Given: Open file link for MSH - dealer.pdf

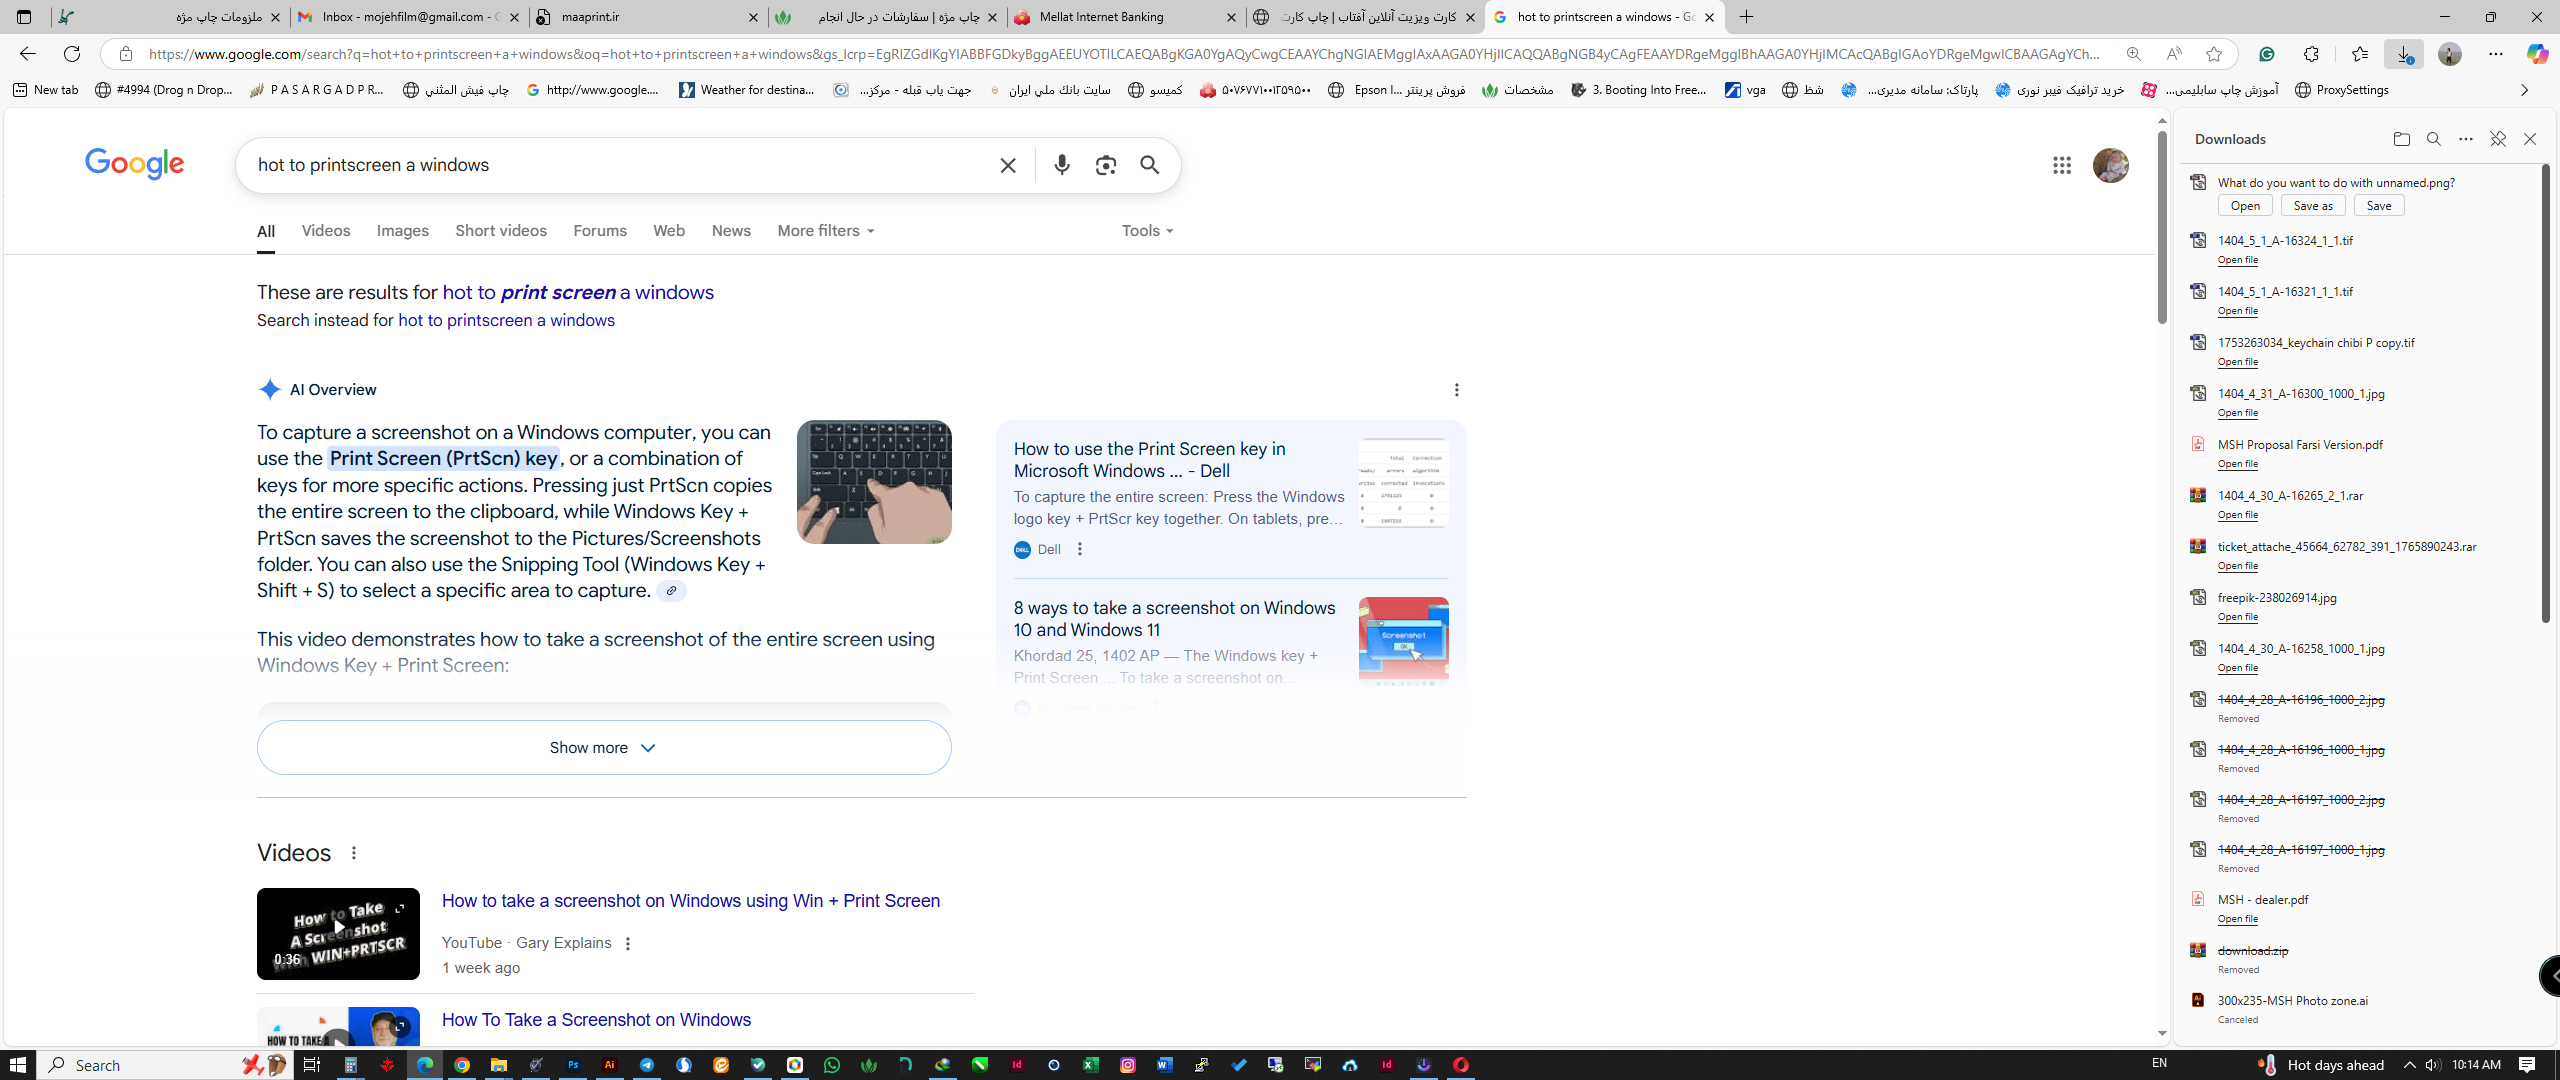Looking at the screenshot, I should [2237, 918].
